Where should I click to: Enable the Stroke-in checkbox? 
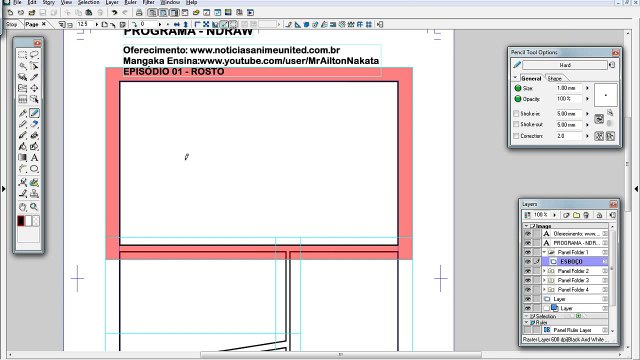click(x=516, y=113)
